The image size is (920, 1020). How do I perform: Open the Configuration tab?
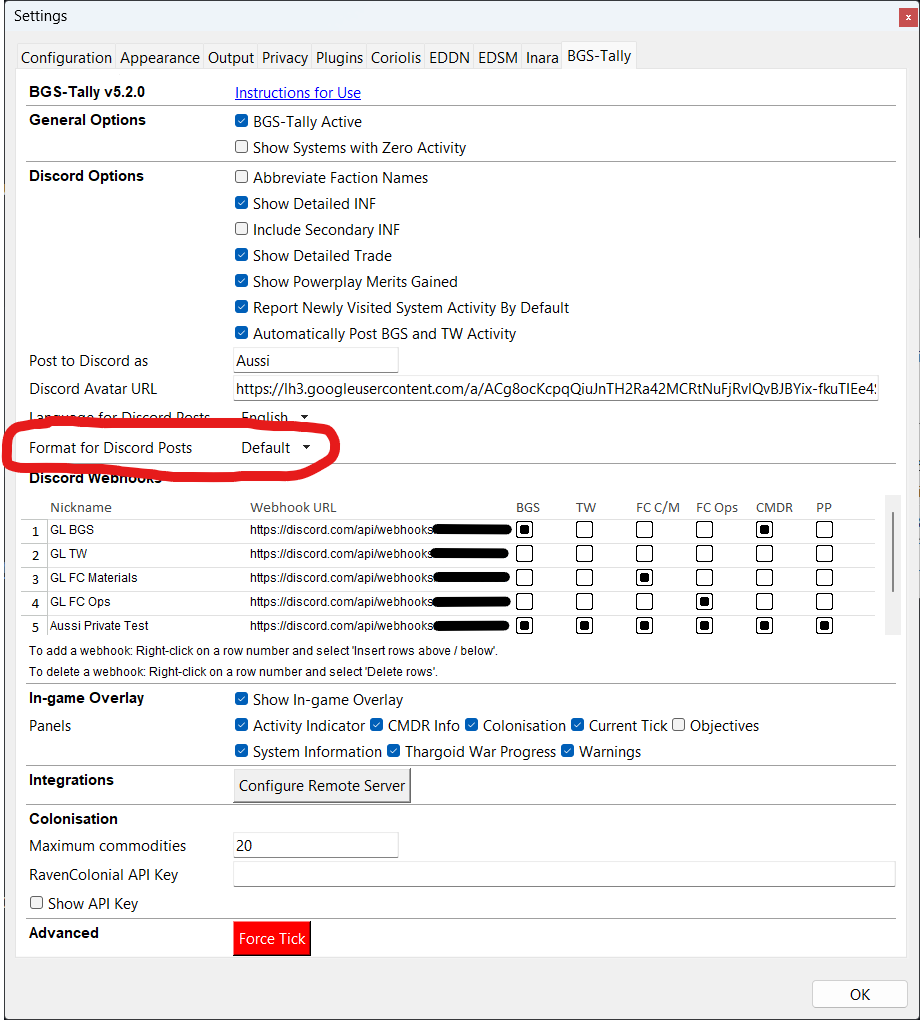tap(66, 58)
